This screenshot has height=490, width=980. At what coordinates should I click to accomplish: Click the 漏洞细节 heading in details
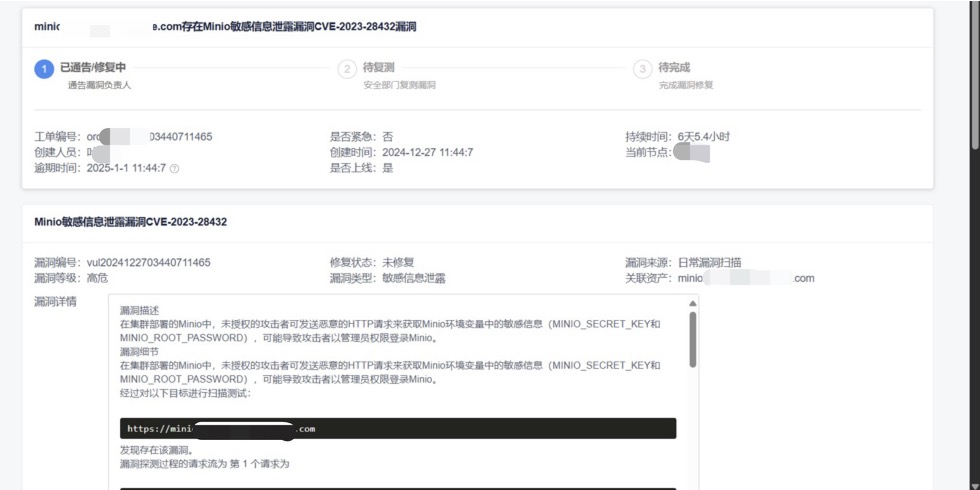139,352
